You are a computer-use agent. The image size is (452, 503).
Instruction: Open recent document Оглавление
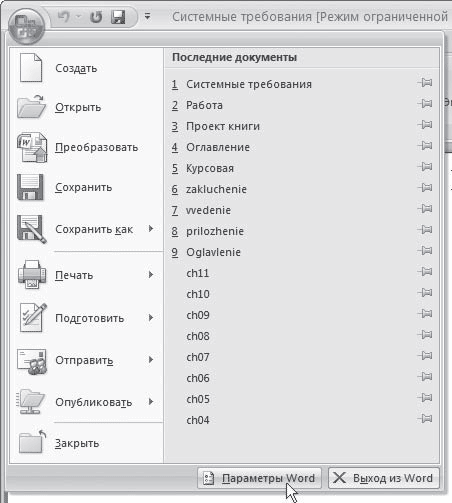coord(211,147)
